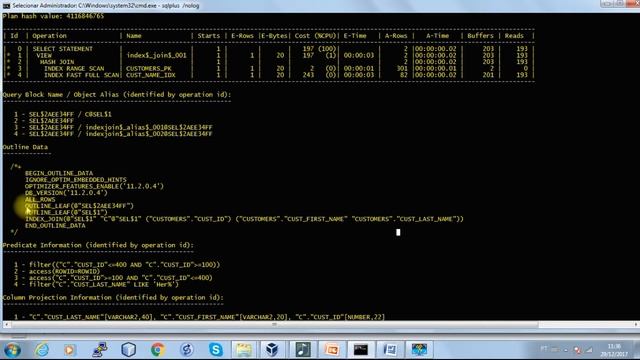Launch Google Chrome from the taskbar
The width and height of the screenshot is (640, 360).
tap(158, 350)
